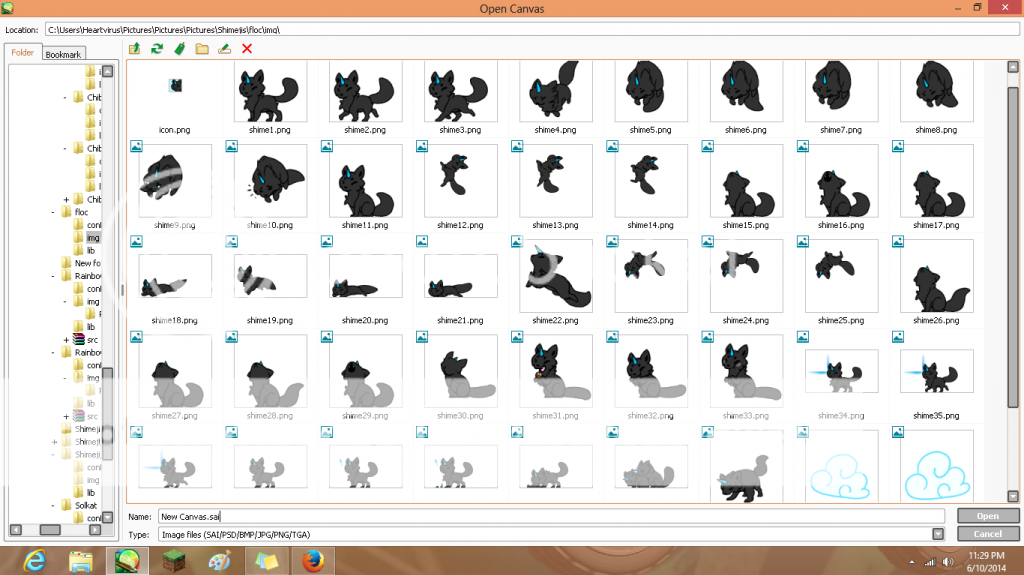Viewport: 1024px width, 575px height.
Task: Expand the src folder node
Action: (x=66, y=340)
